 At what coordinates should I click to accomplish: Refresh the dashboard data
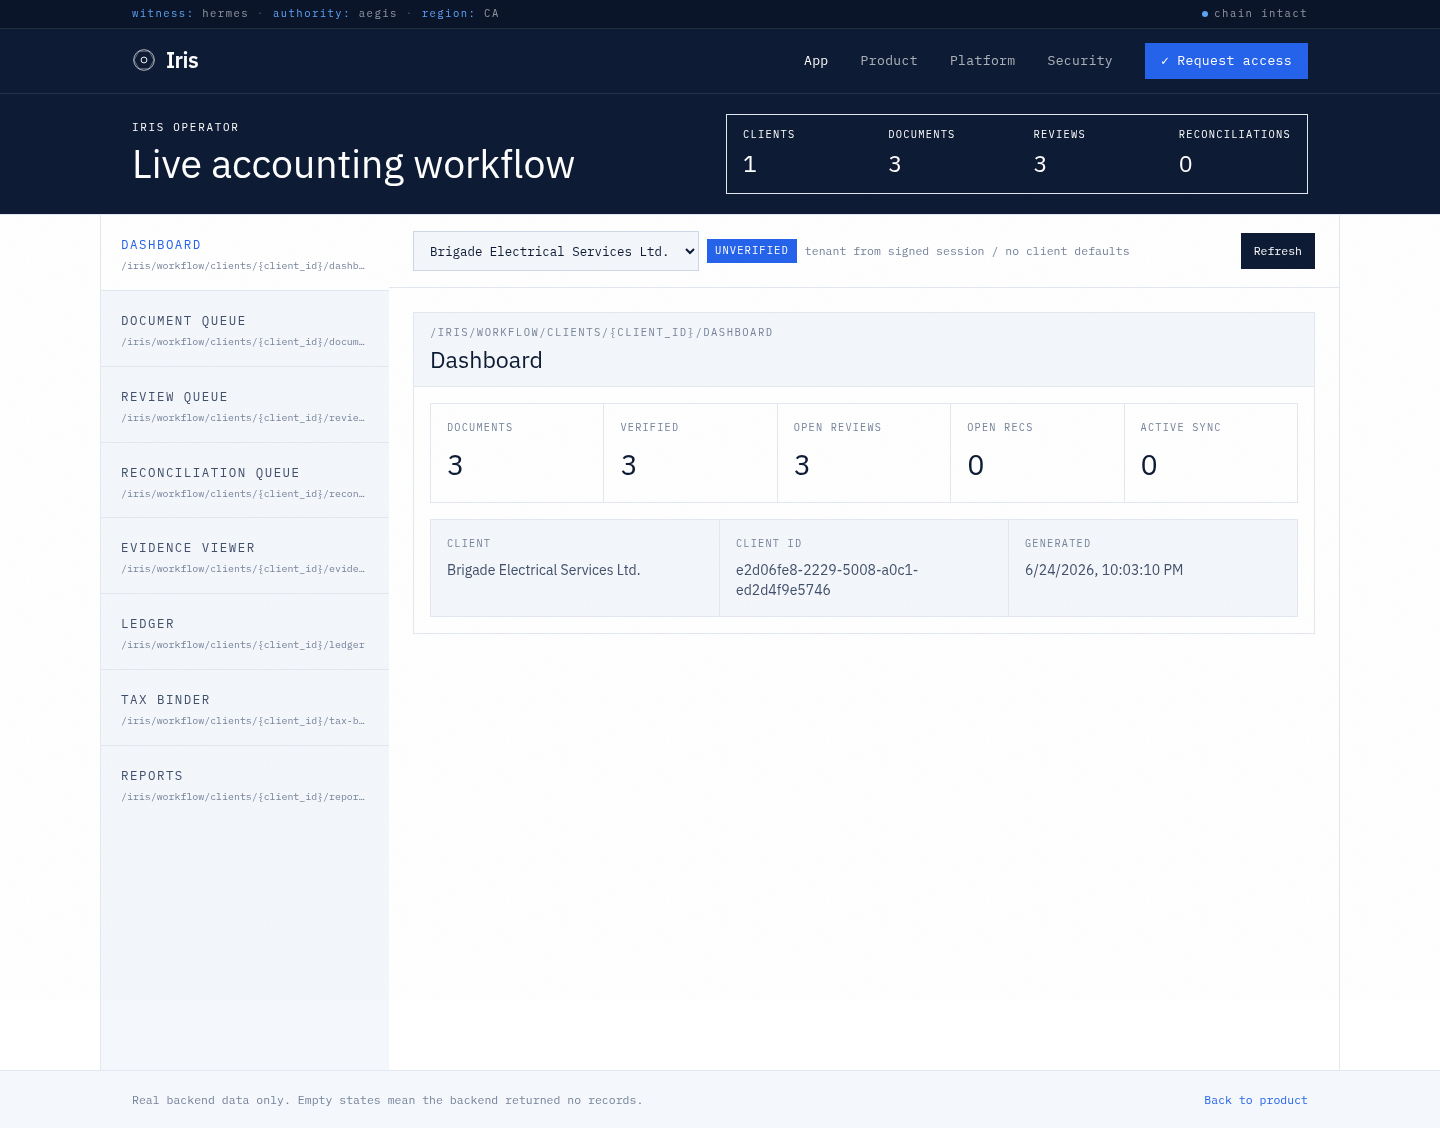pos(1278,251)
